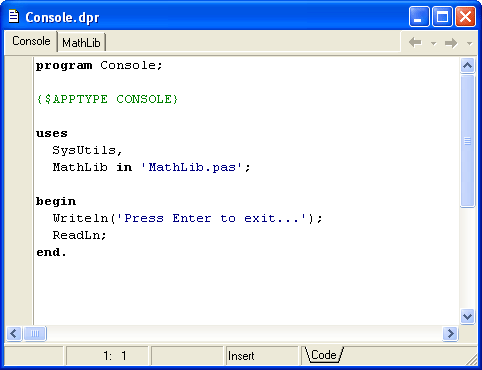Click on 'SysUtils,' in uses clause
The image size is (482, 370).
click(x=88, y=150)
